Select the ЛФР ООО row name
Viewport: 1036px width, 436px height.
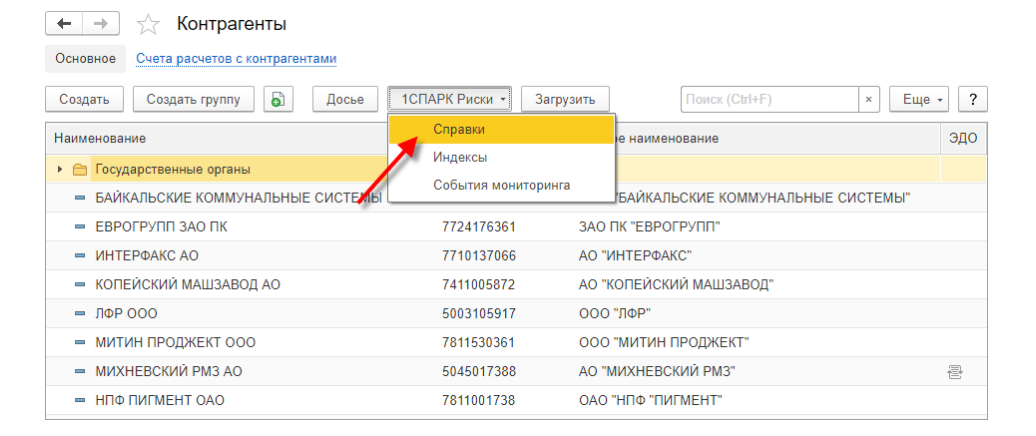coord(126,314)
